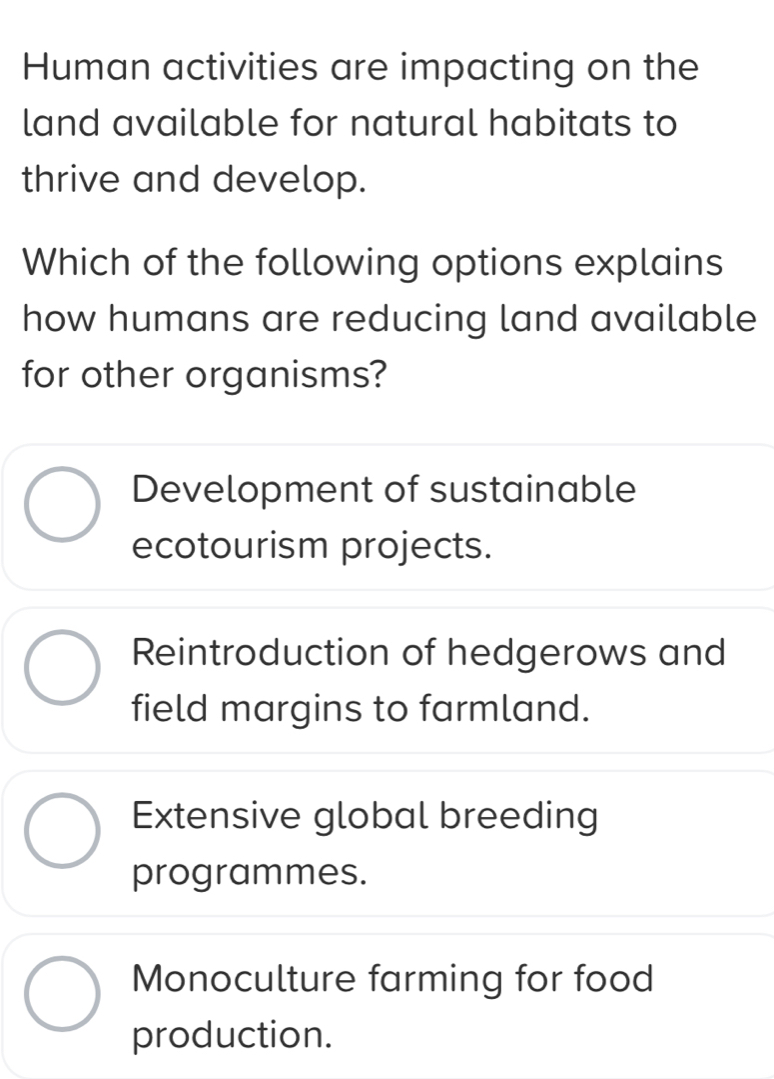Select the radio button for sustainable ecotourism projects

[62, 504]
